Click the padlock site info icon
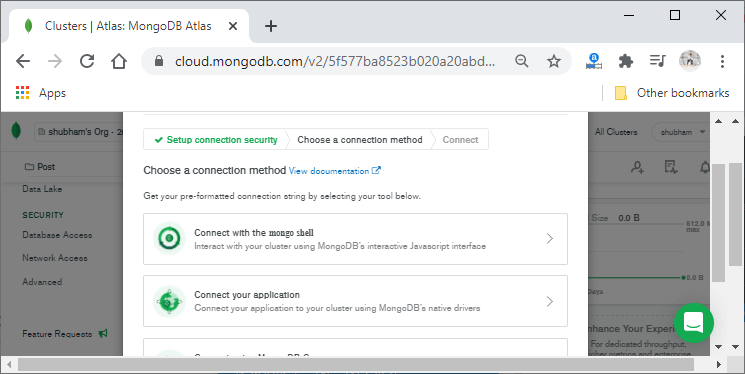Screen dimensions: 745x374 click(159, 61)
